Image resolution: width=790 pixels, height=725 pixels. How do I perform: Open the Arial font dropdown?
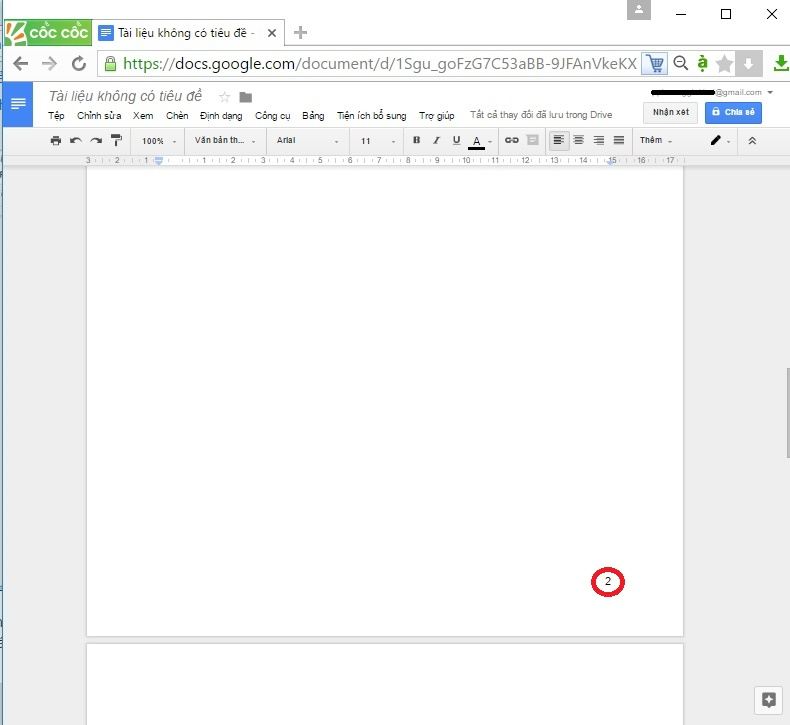(307, 141)
